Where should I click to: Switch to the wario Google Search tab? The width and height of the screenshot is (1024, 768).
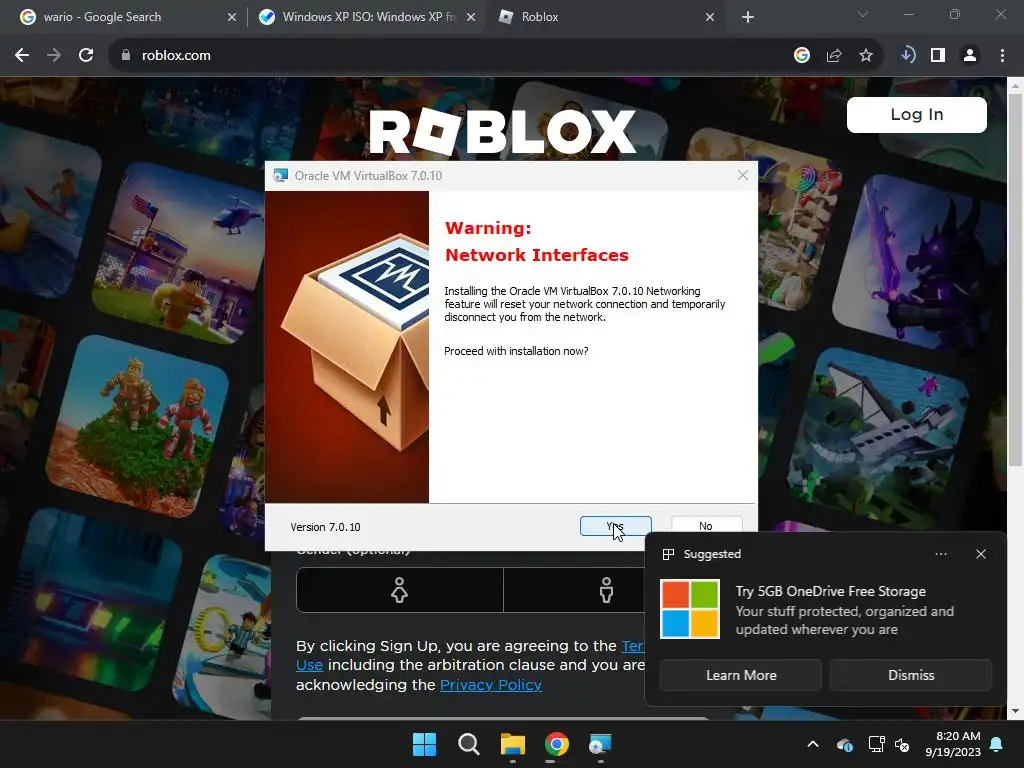124,17
